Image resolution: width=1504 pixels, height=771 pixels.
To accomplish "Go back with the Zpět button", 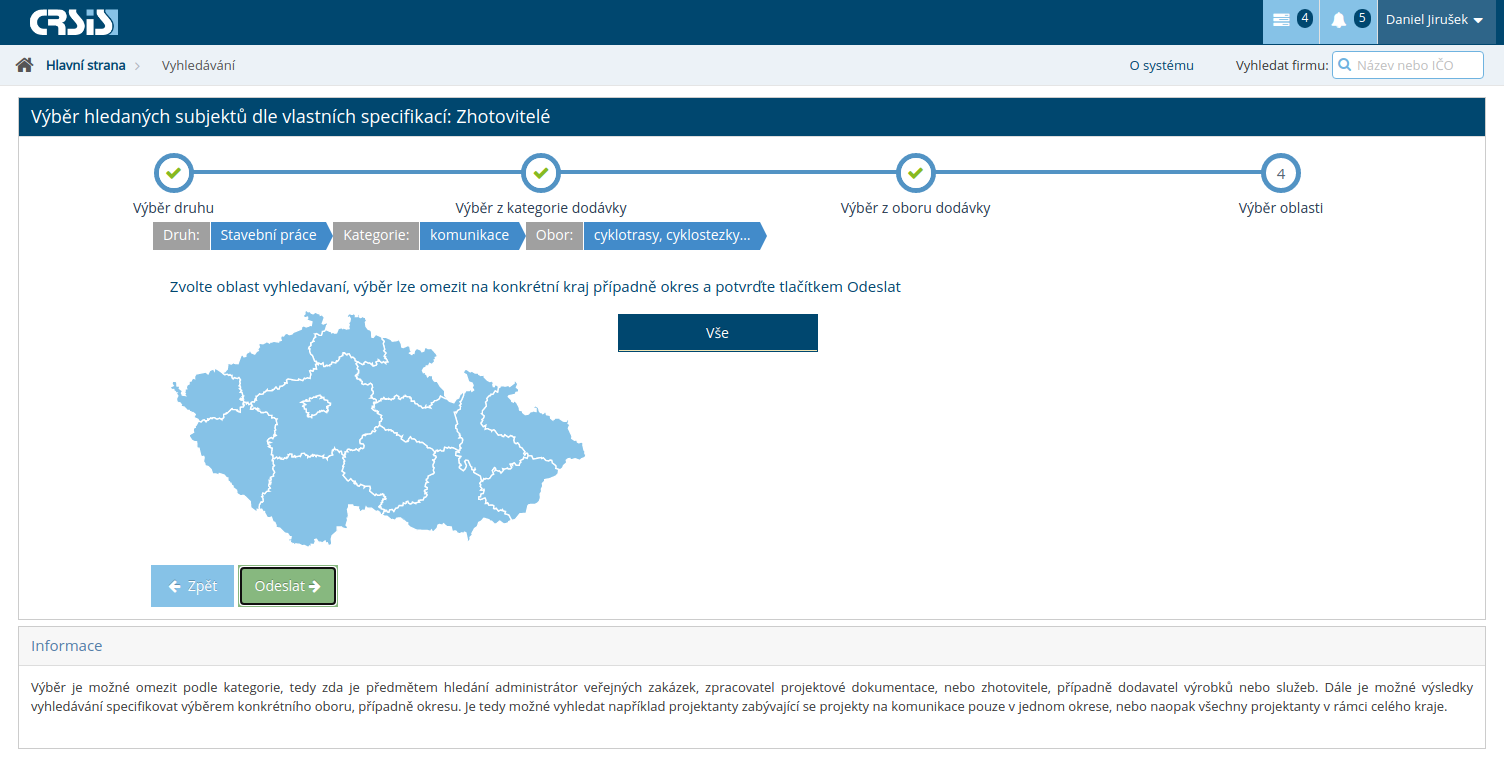I will pos(192,586).
